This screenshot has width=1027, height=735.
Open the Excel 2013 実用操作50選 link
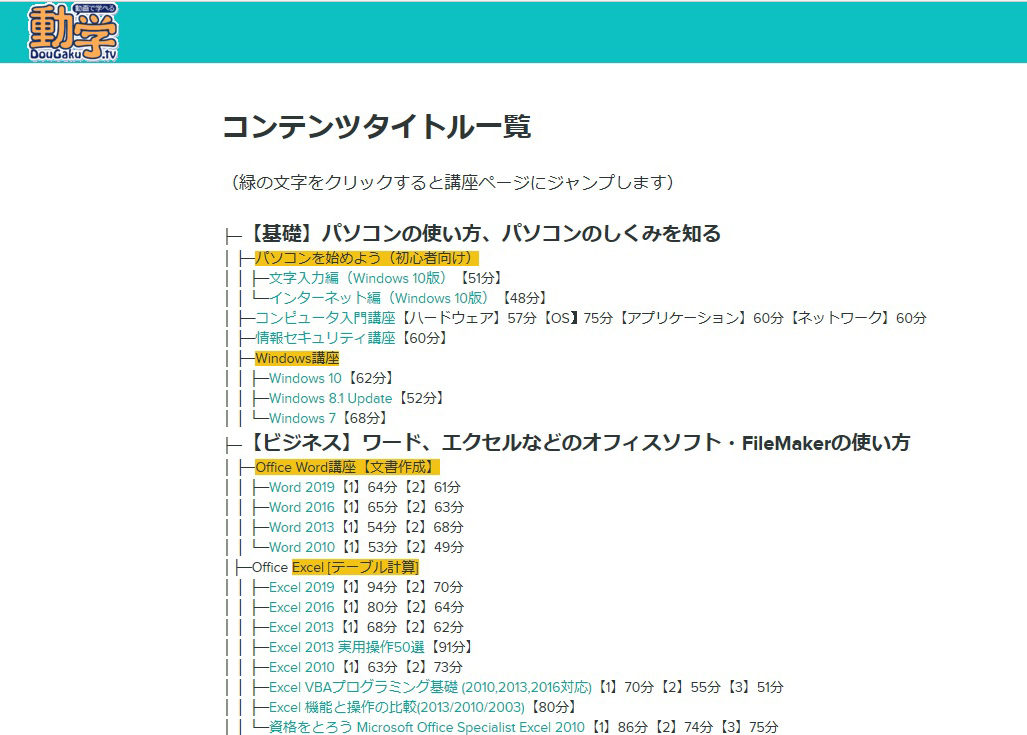point(346,647)
